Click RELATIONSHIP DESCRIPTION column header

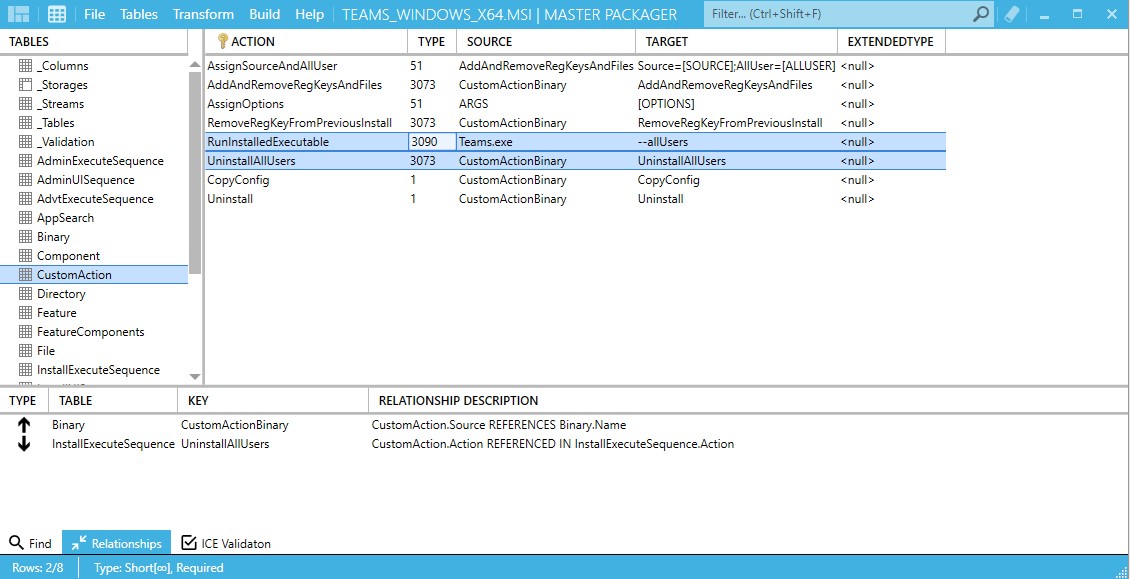coord(458,400)
